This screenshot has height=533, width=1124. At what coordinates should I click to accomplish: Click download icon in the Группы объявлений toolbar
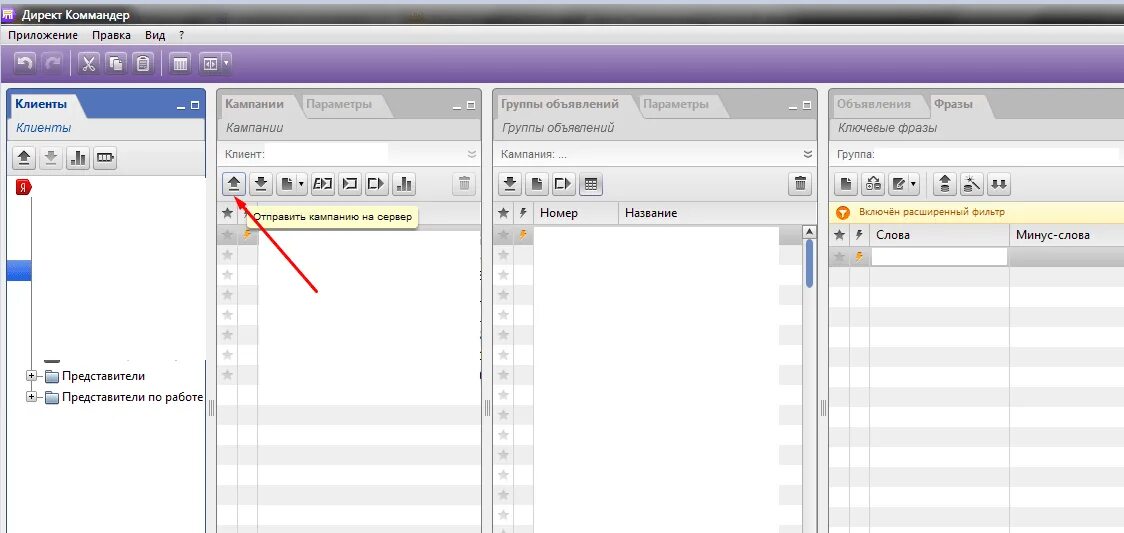tap(510, 184)
